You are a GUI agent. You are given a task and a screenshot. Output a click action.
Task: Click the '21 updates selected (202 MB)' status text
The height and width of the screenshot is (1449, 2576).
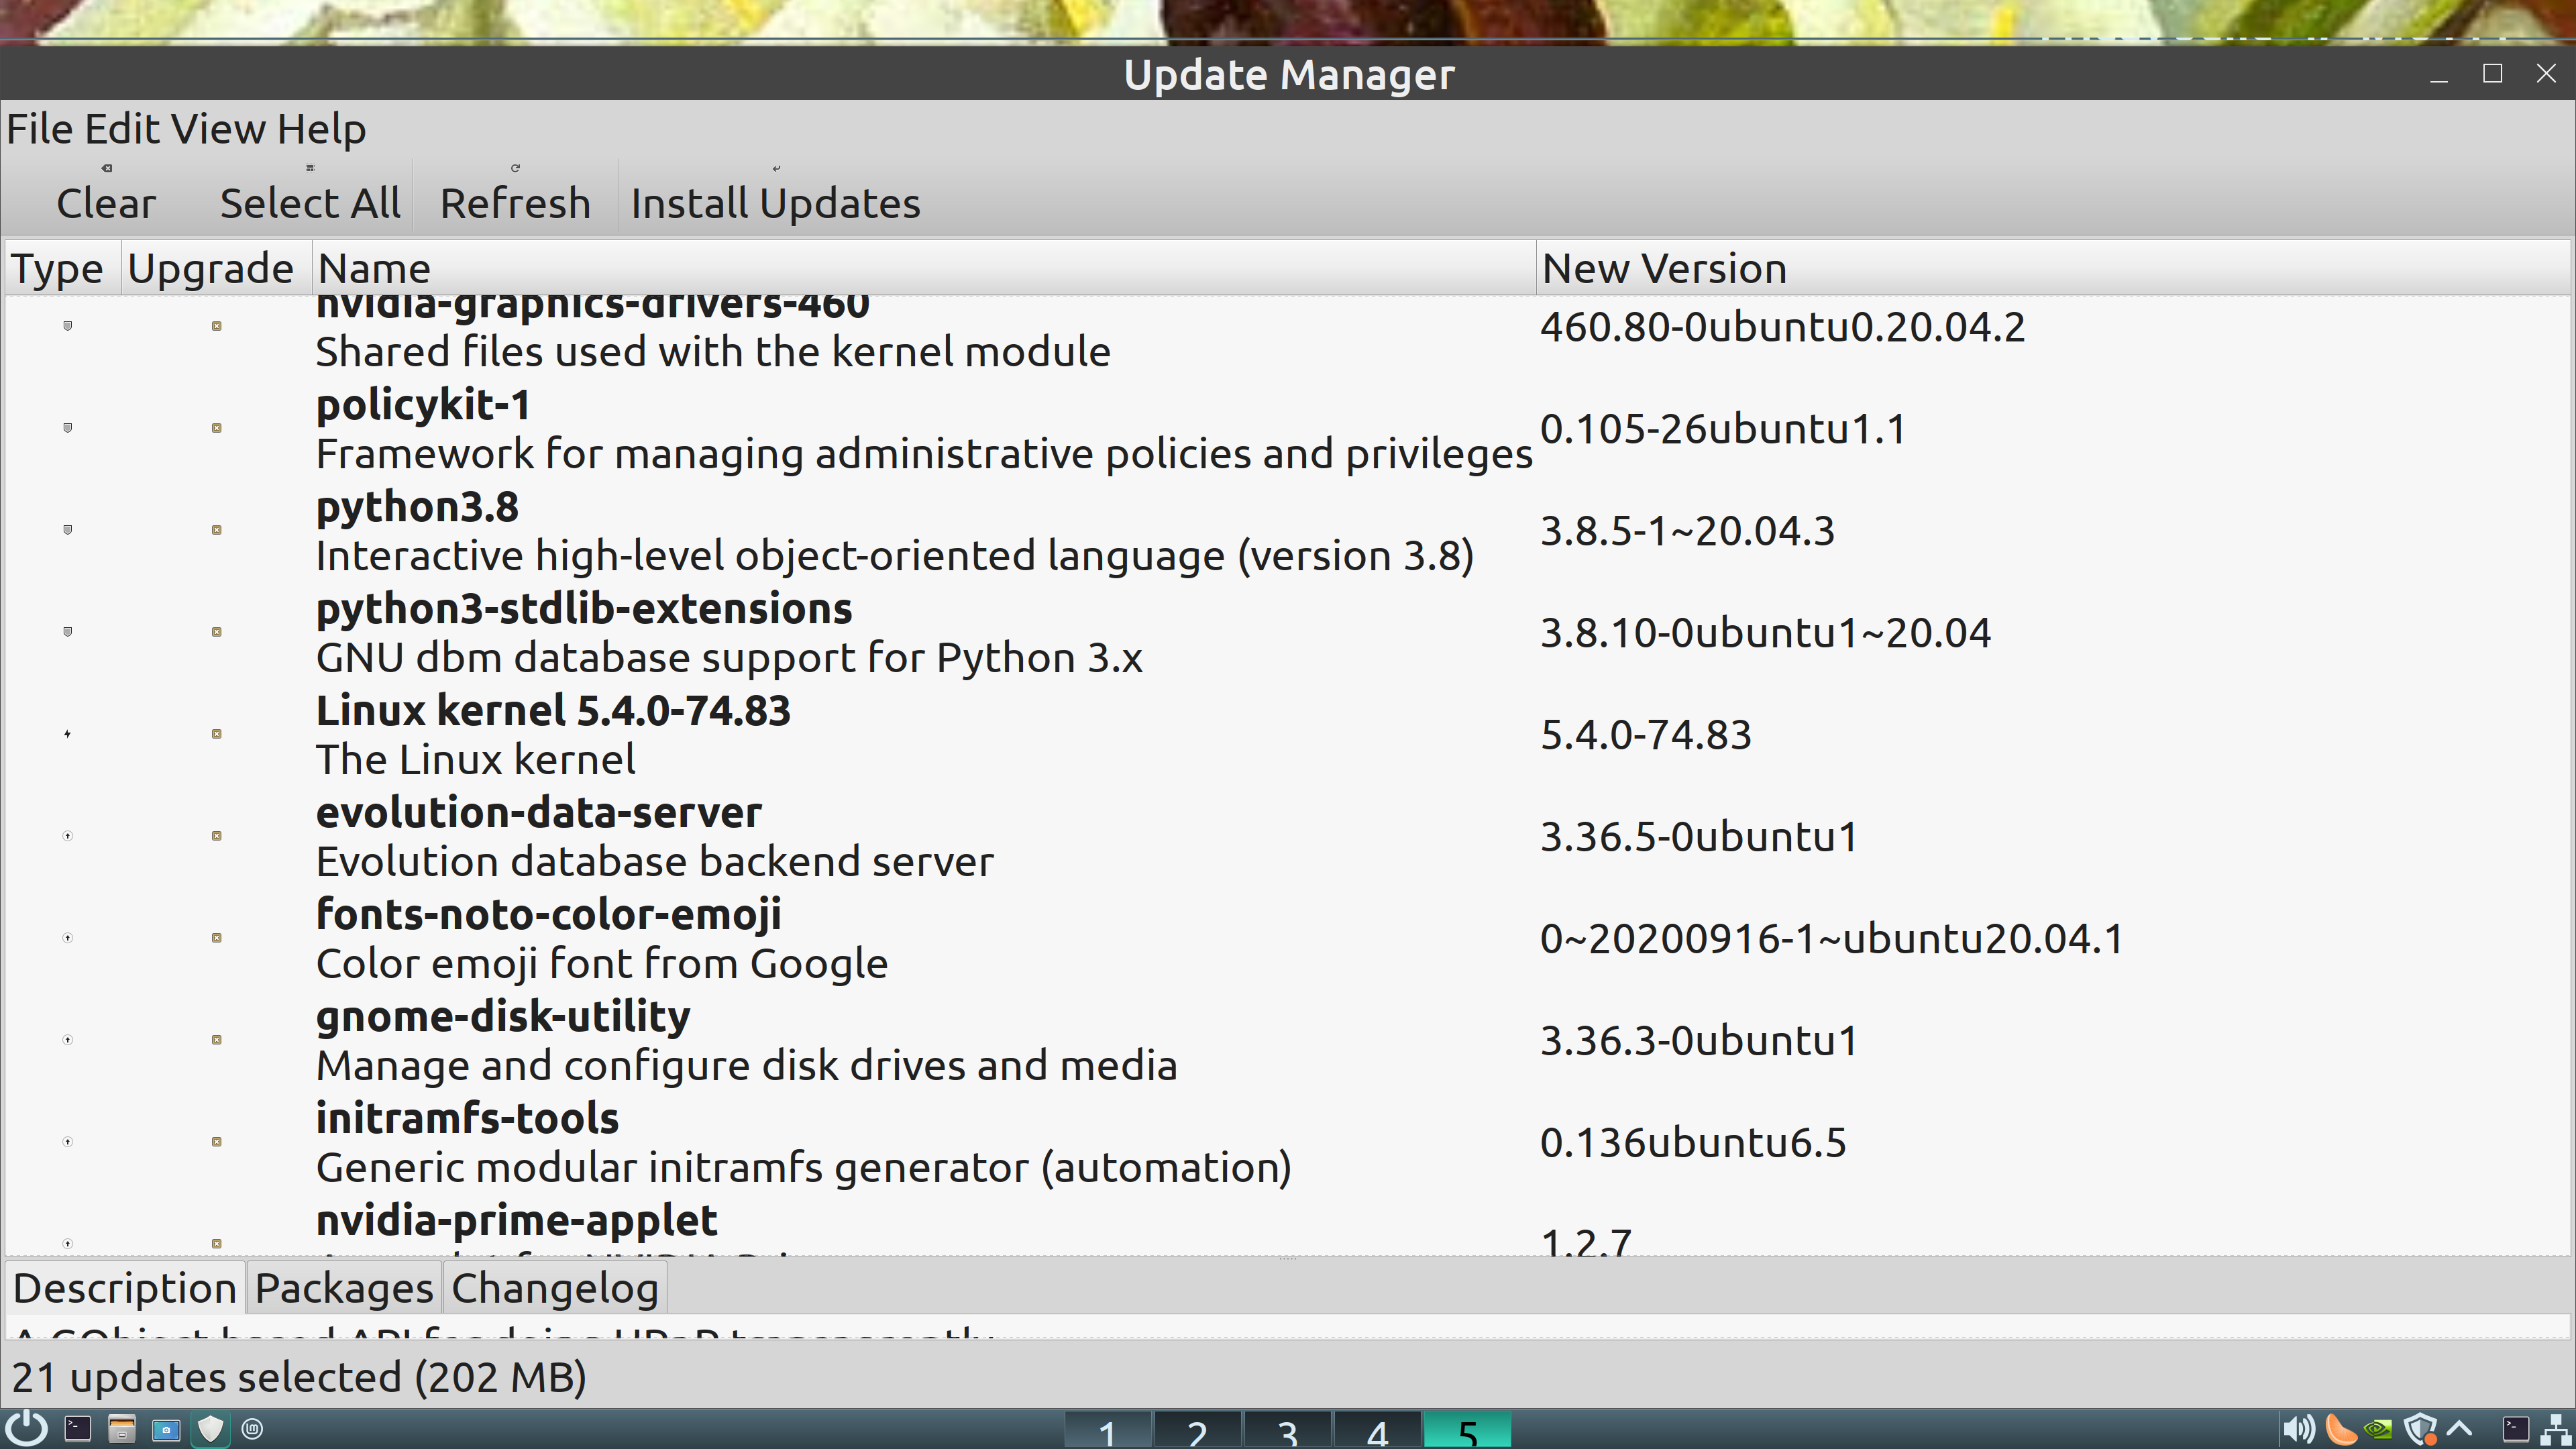pyautogui.click(x=299, y=1377)
